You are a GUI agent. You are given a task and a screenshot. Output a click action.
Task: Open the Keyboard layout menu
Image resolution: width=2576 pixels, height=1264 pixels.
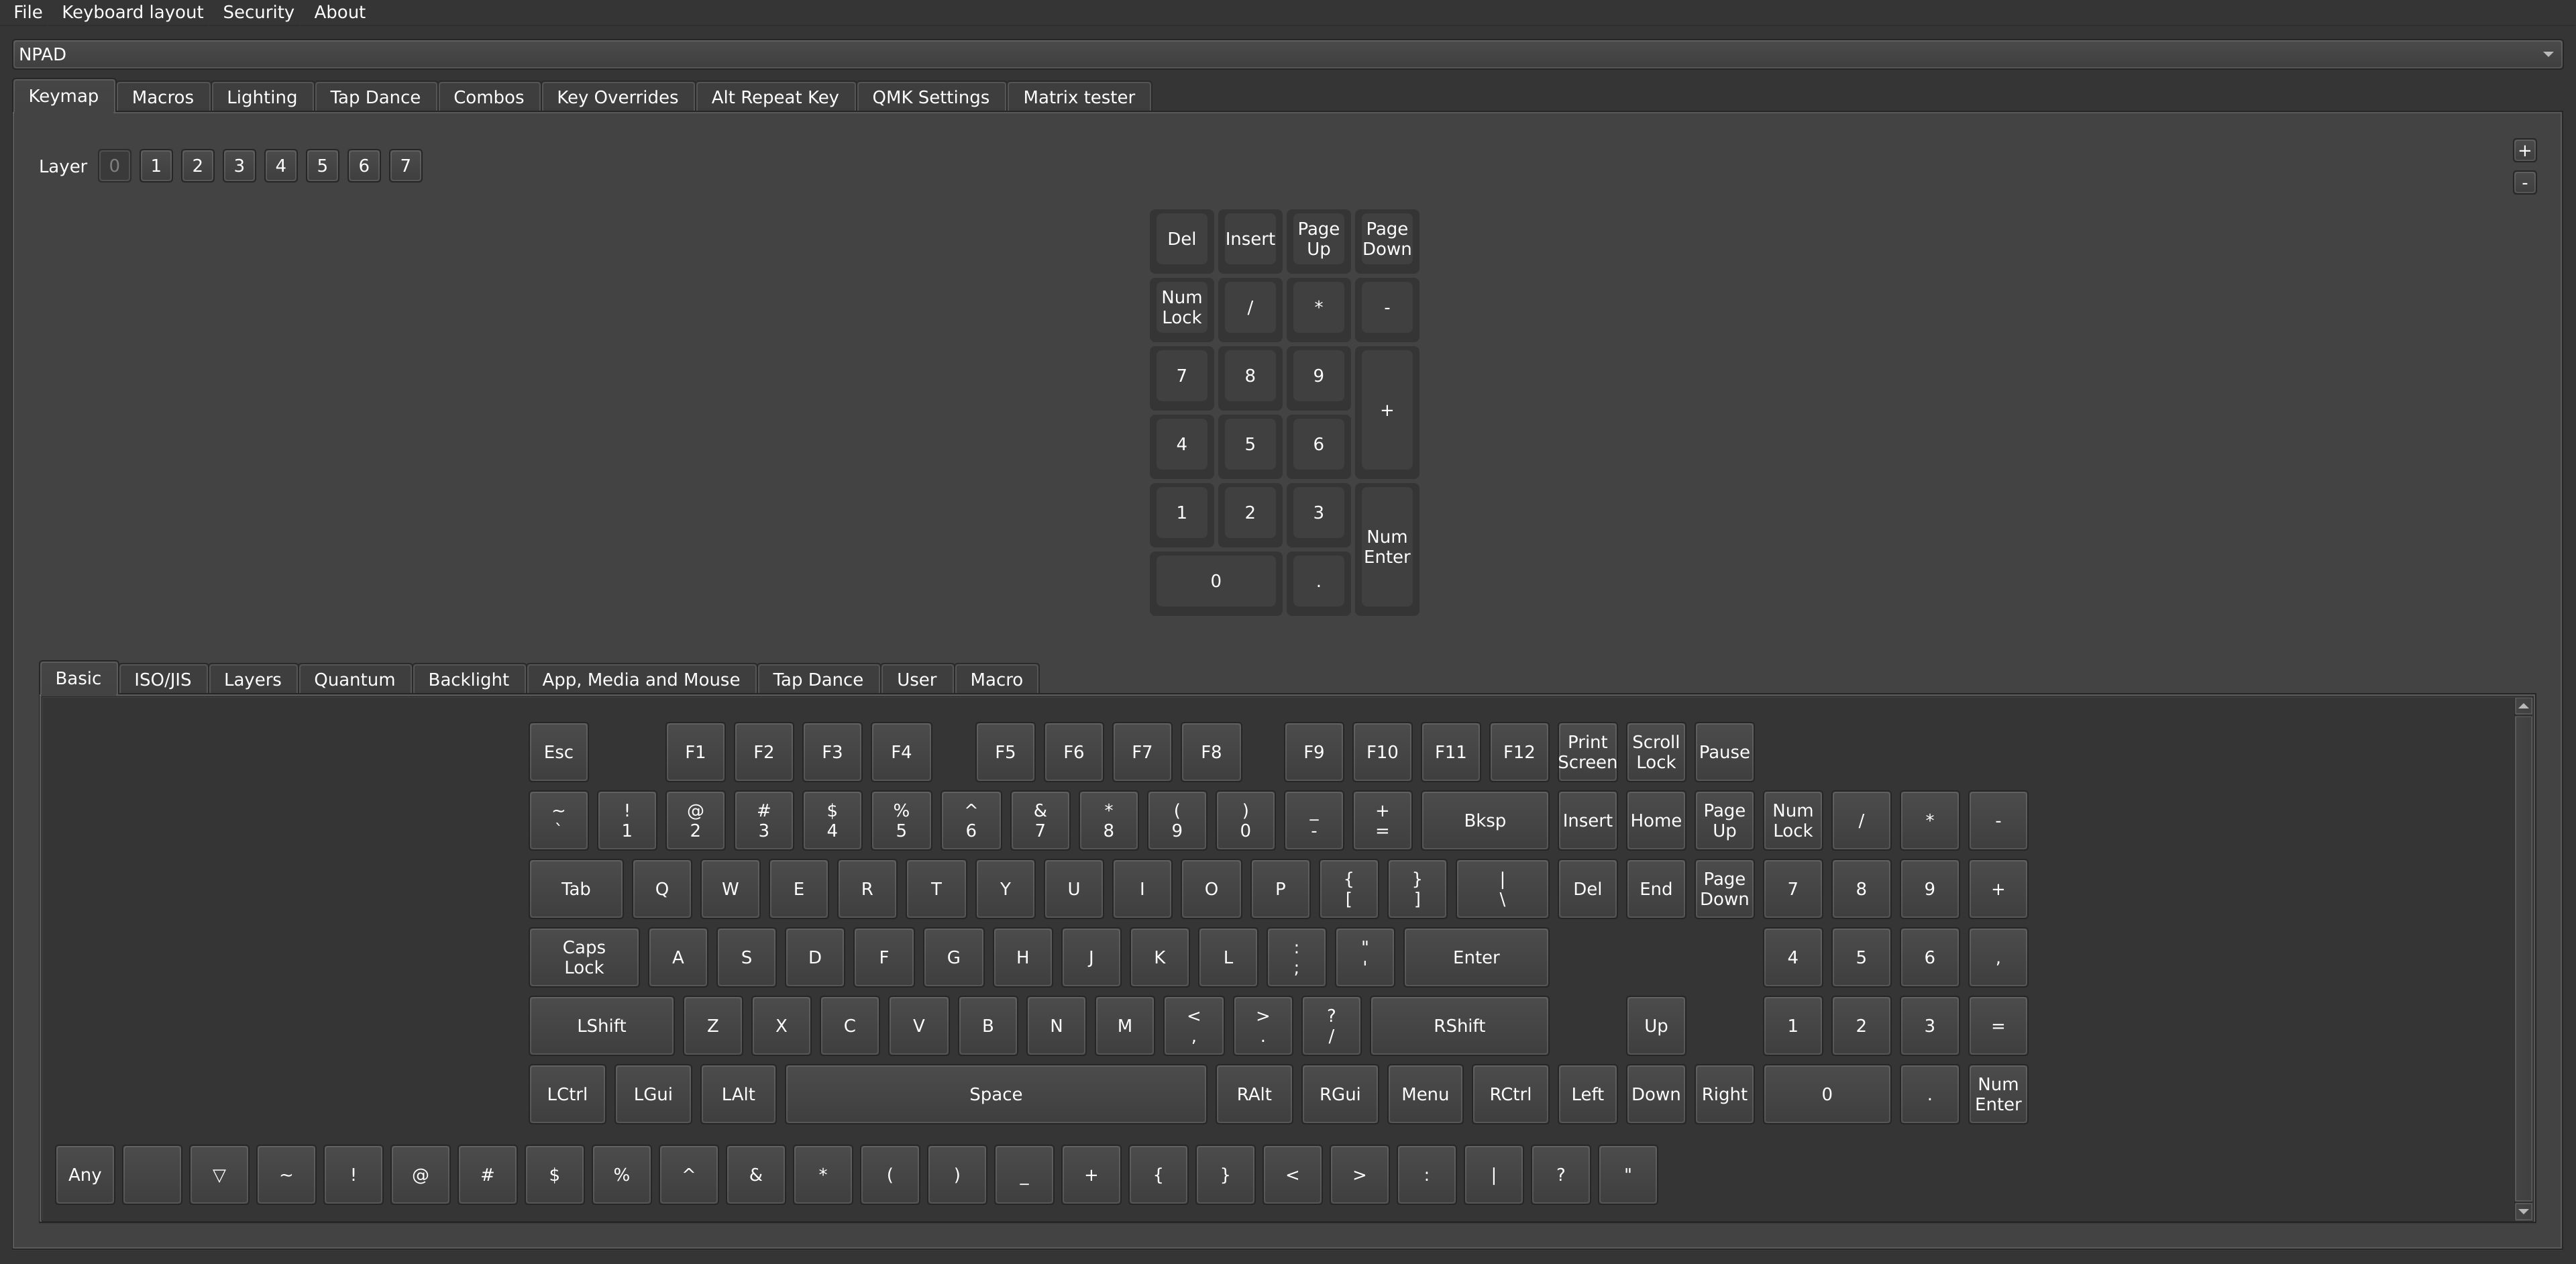132,12
